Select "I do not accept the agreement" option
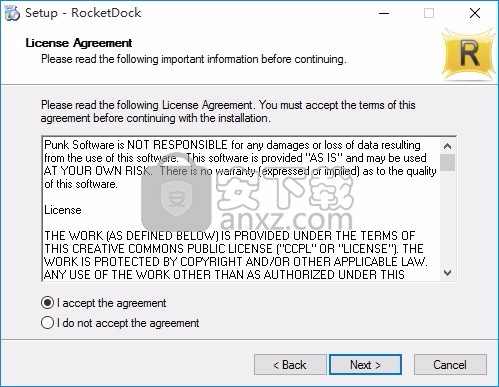The height and width of the screenshot is (387, 499). point(47,323)
